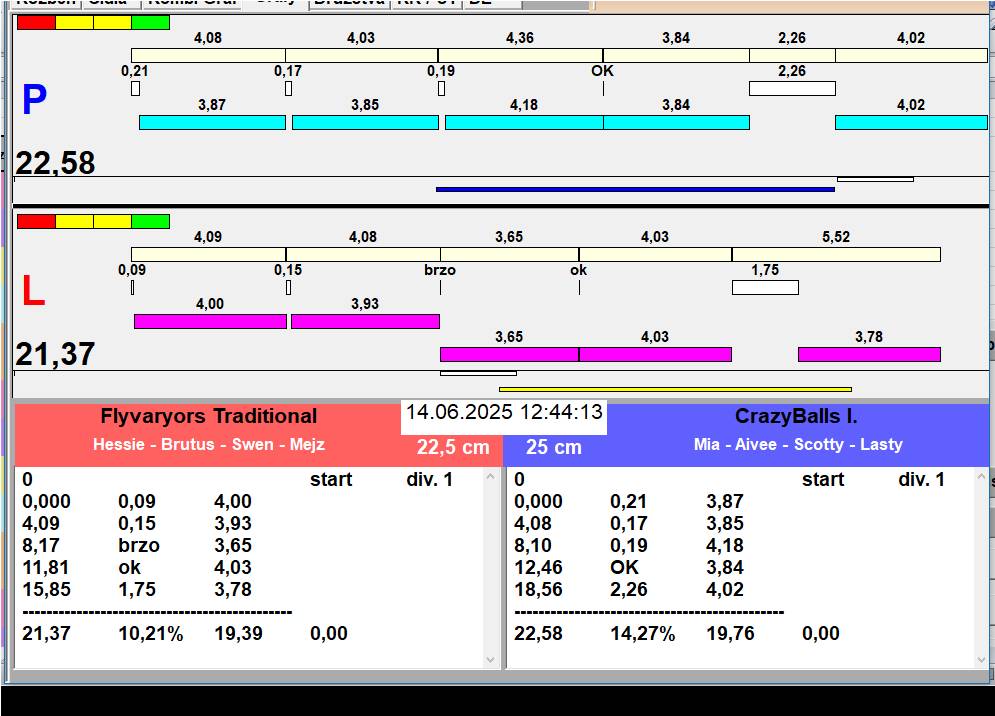Click the magenta 4,00 run bar

210,321
